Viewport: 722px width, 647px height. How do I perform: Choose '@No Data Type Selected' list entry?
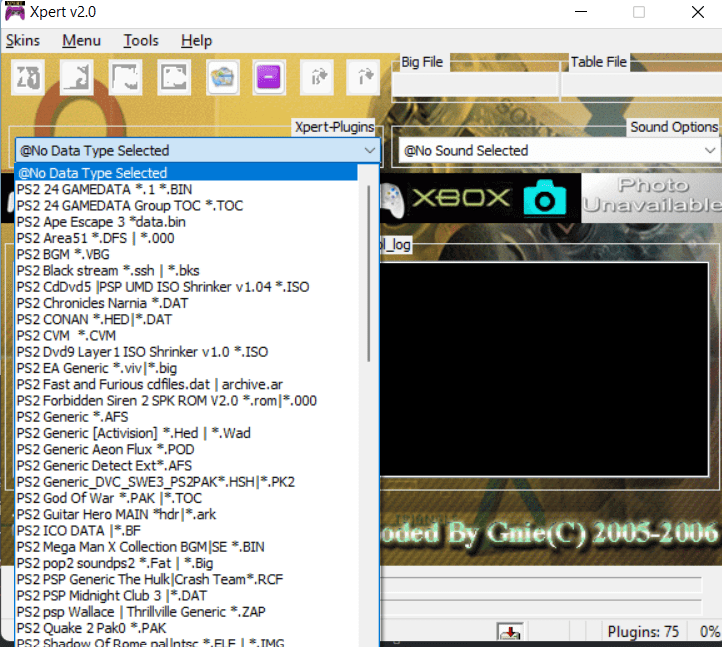(186, 173)
